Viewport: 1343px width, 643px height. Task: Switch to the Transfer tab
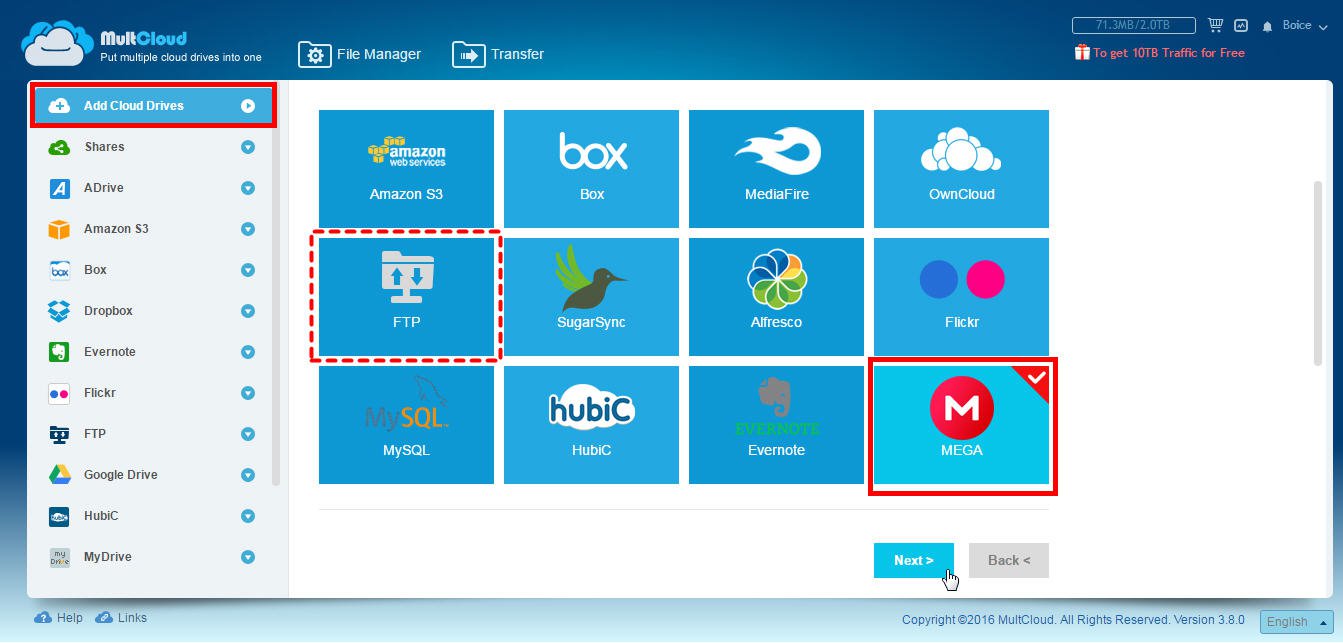pyautogui.click(x=499, y=54)
